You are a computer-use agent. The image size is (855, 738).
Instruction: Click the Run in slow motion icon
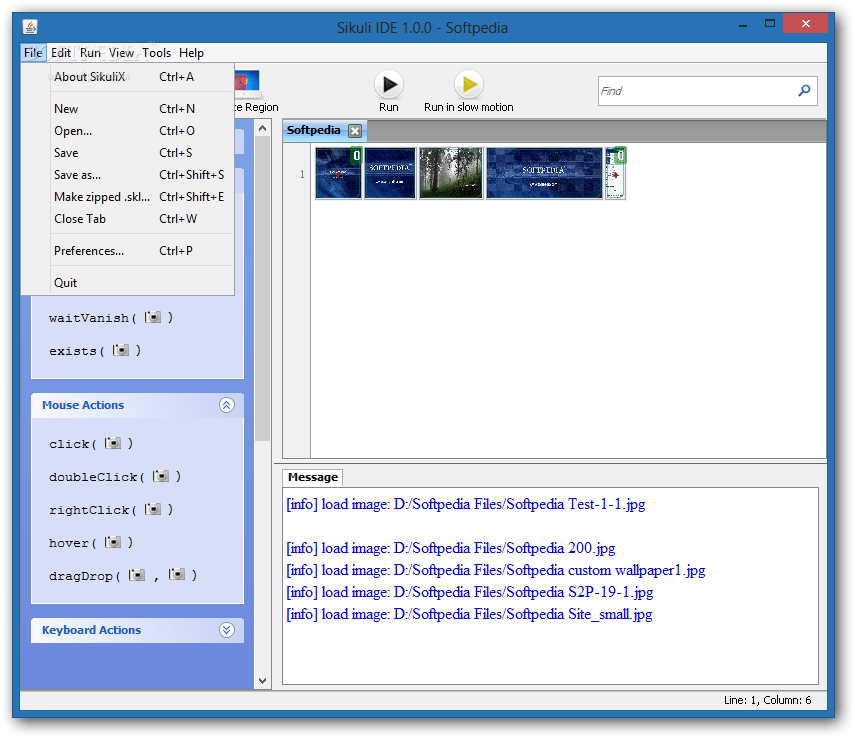point(468,84)
